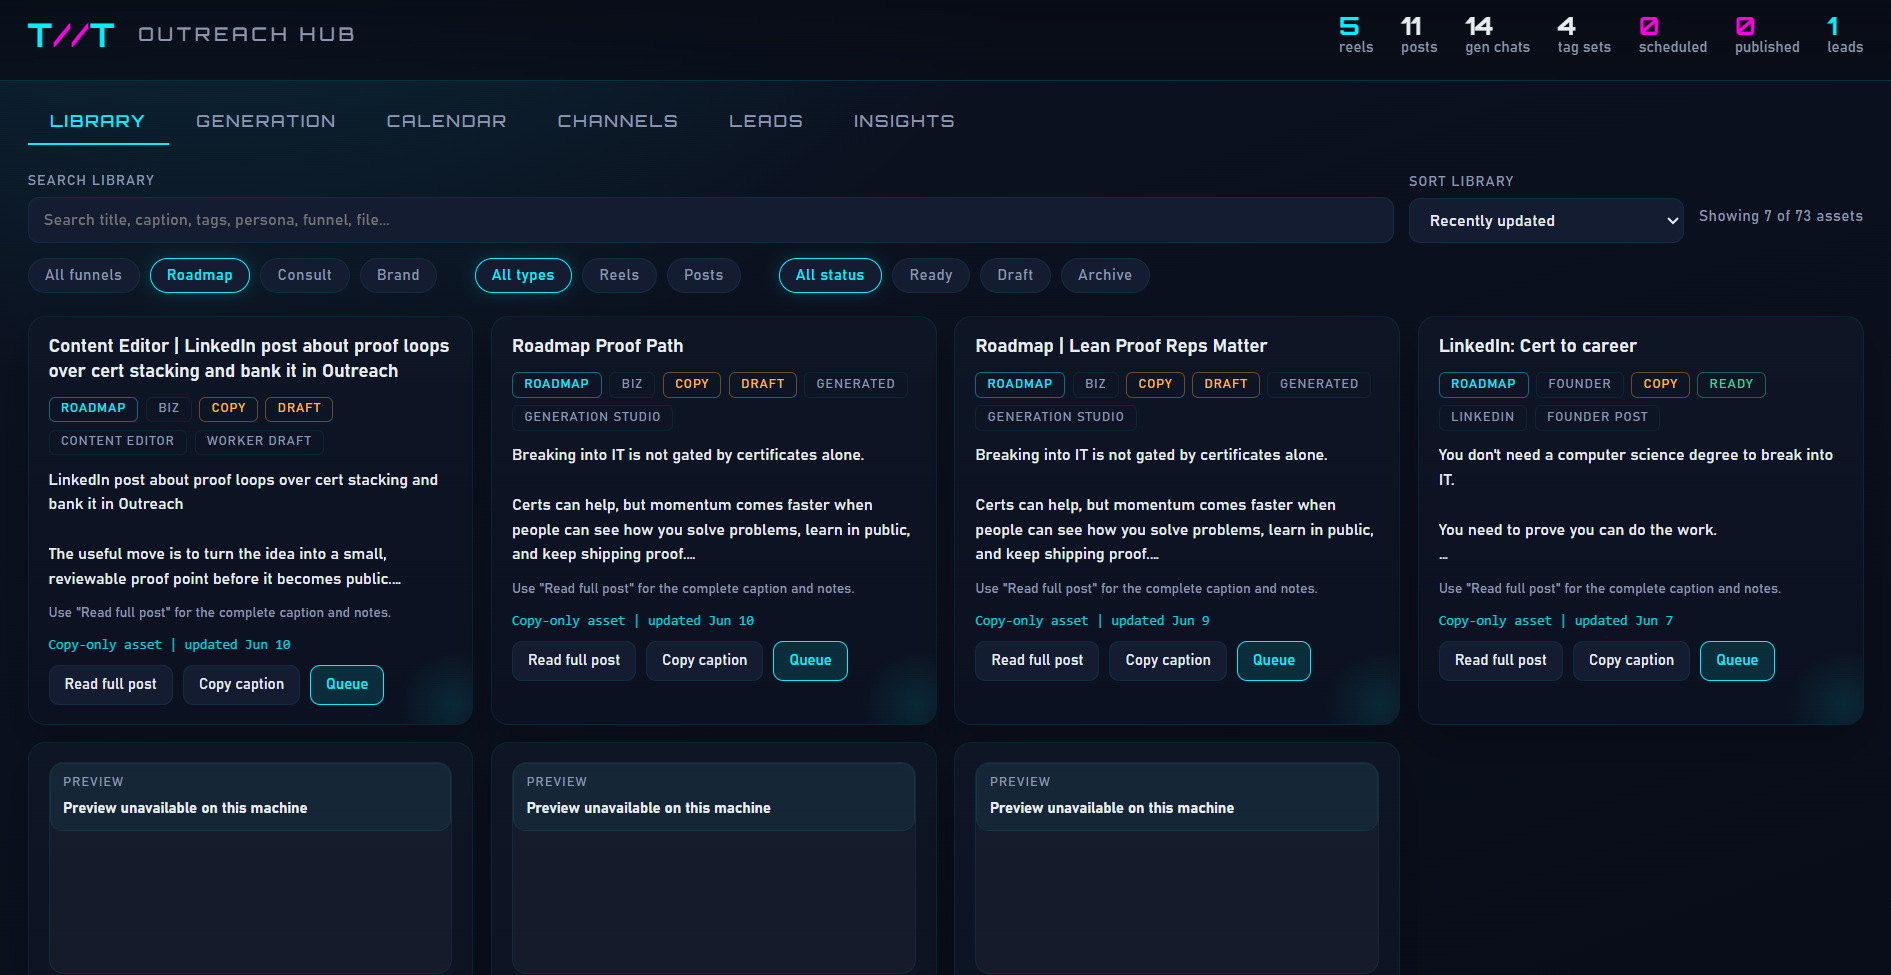1891x975 pixels.
Task: Filter by Draft status chip
Action: pyautogui.click(x=1015, y=275)
